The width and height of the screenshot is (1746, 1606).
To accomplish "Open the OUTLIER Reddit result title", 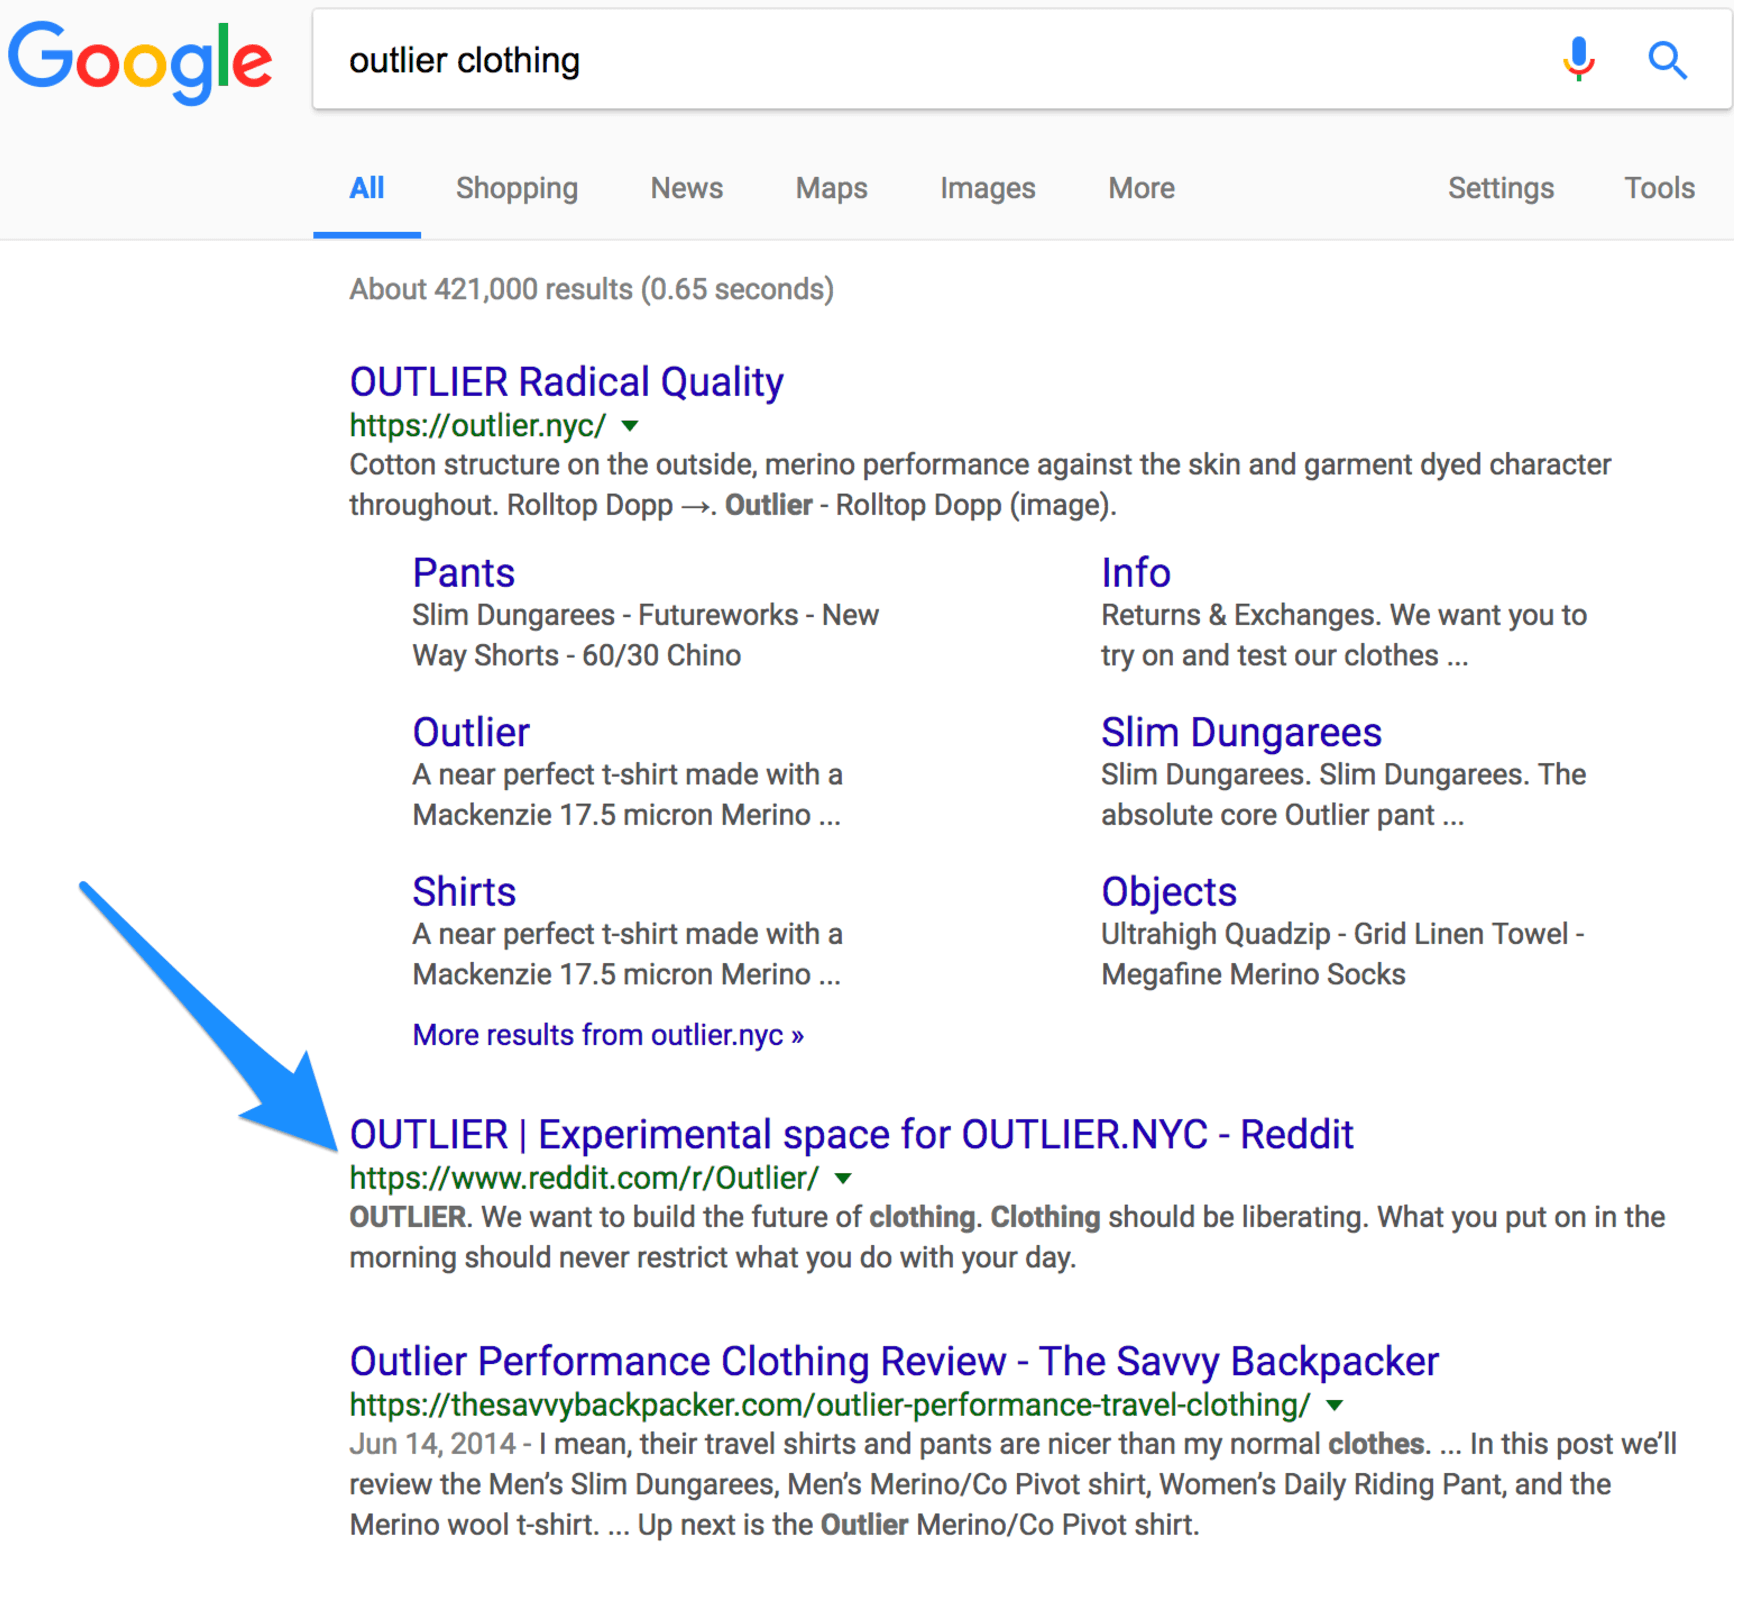I will click(x=851, y=1135).
